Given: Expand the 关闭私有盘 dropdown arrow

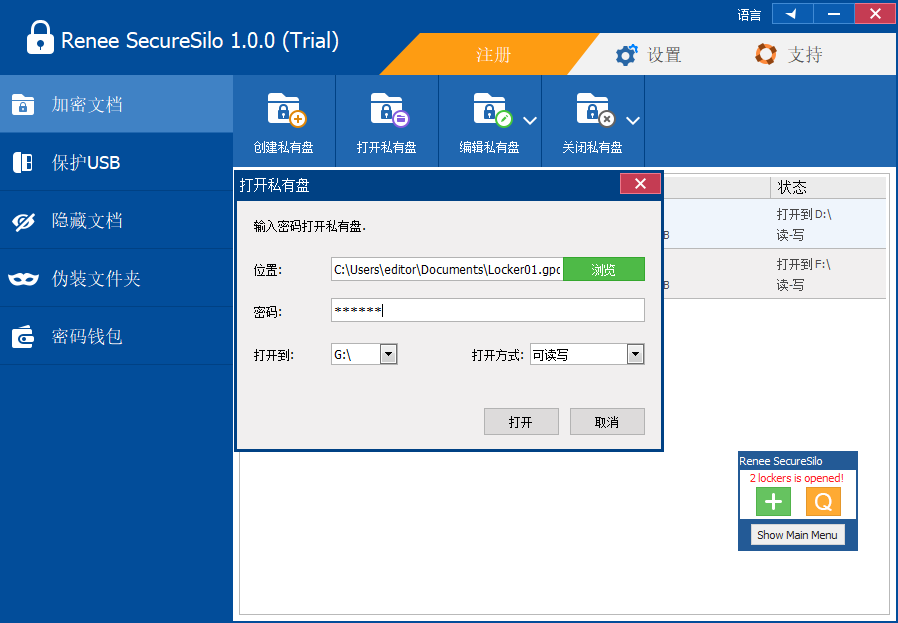Looking at the screenshot, I should tap(633, 121).
